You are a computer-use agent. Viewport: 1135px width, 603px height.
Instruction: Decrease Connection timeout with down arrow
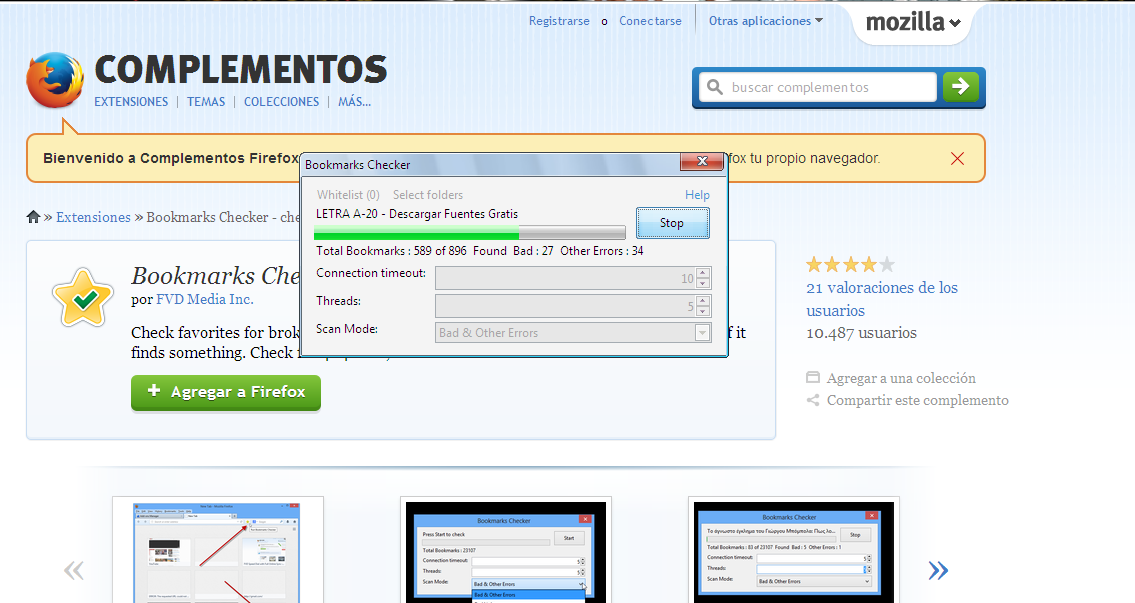(x=703, y=284)
